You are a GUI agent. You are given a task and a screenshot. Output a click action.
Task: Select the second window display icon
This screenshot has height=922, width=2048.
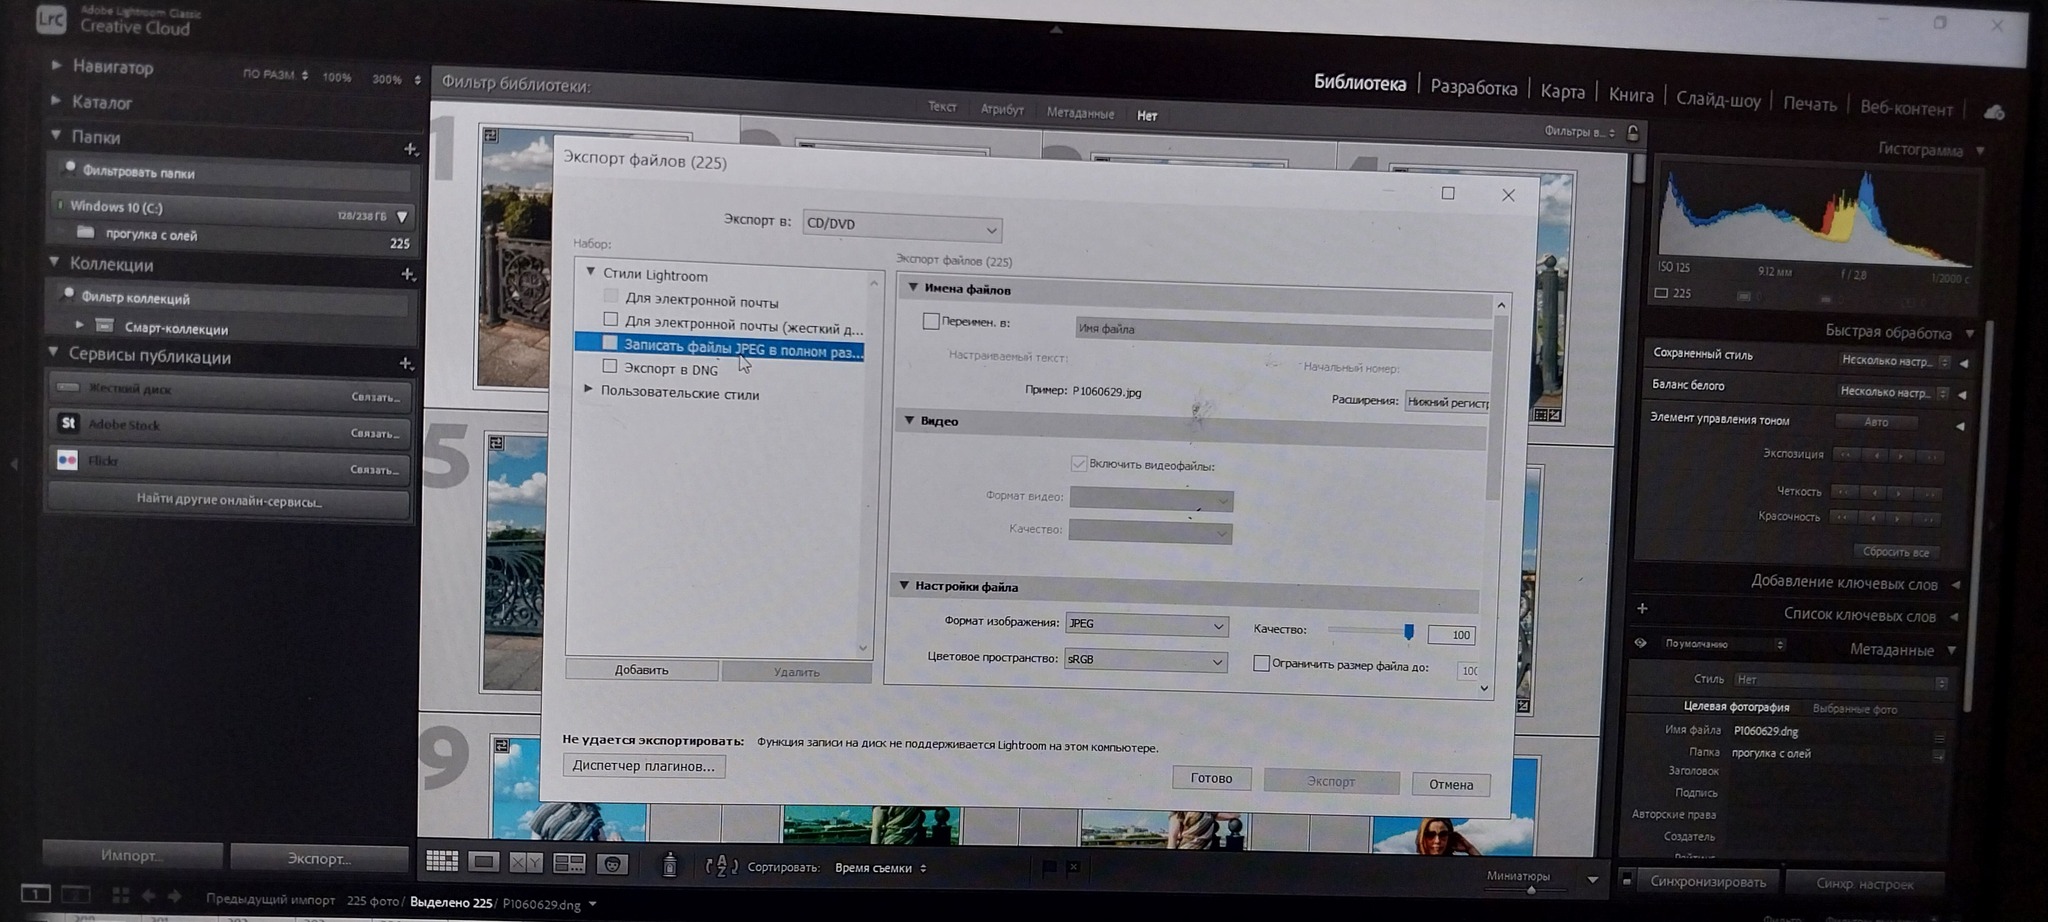(76, 894)
